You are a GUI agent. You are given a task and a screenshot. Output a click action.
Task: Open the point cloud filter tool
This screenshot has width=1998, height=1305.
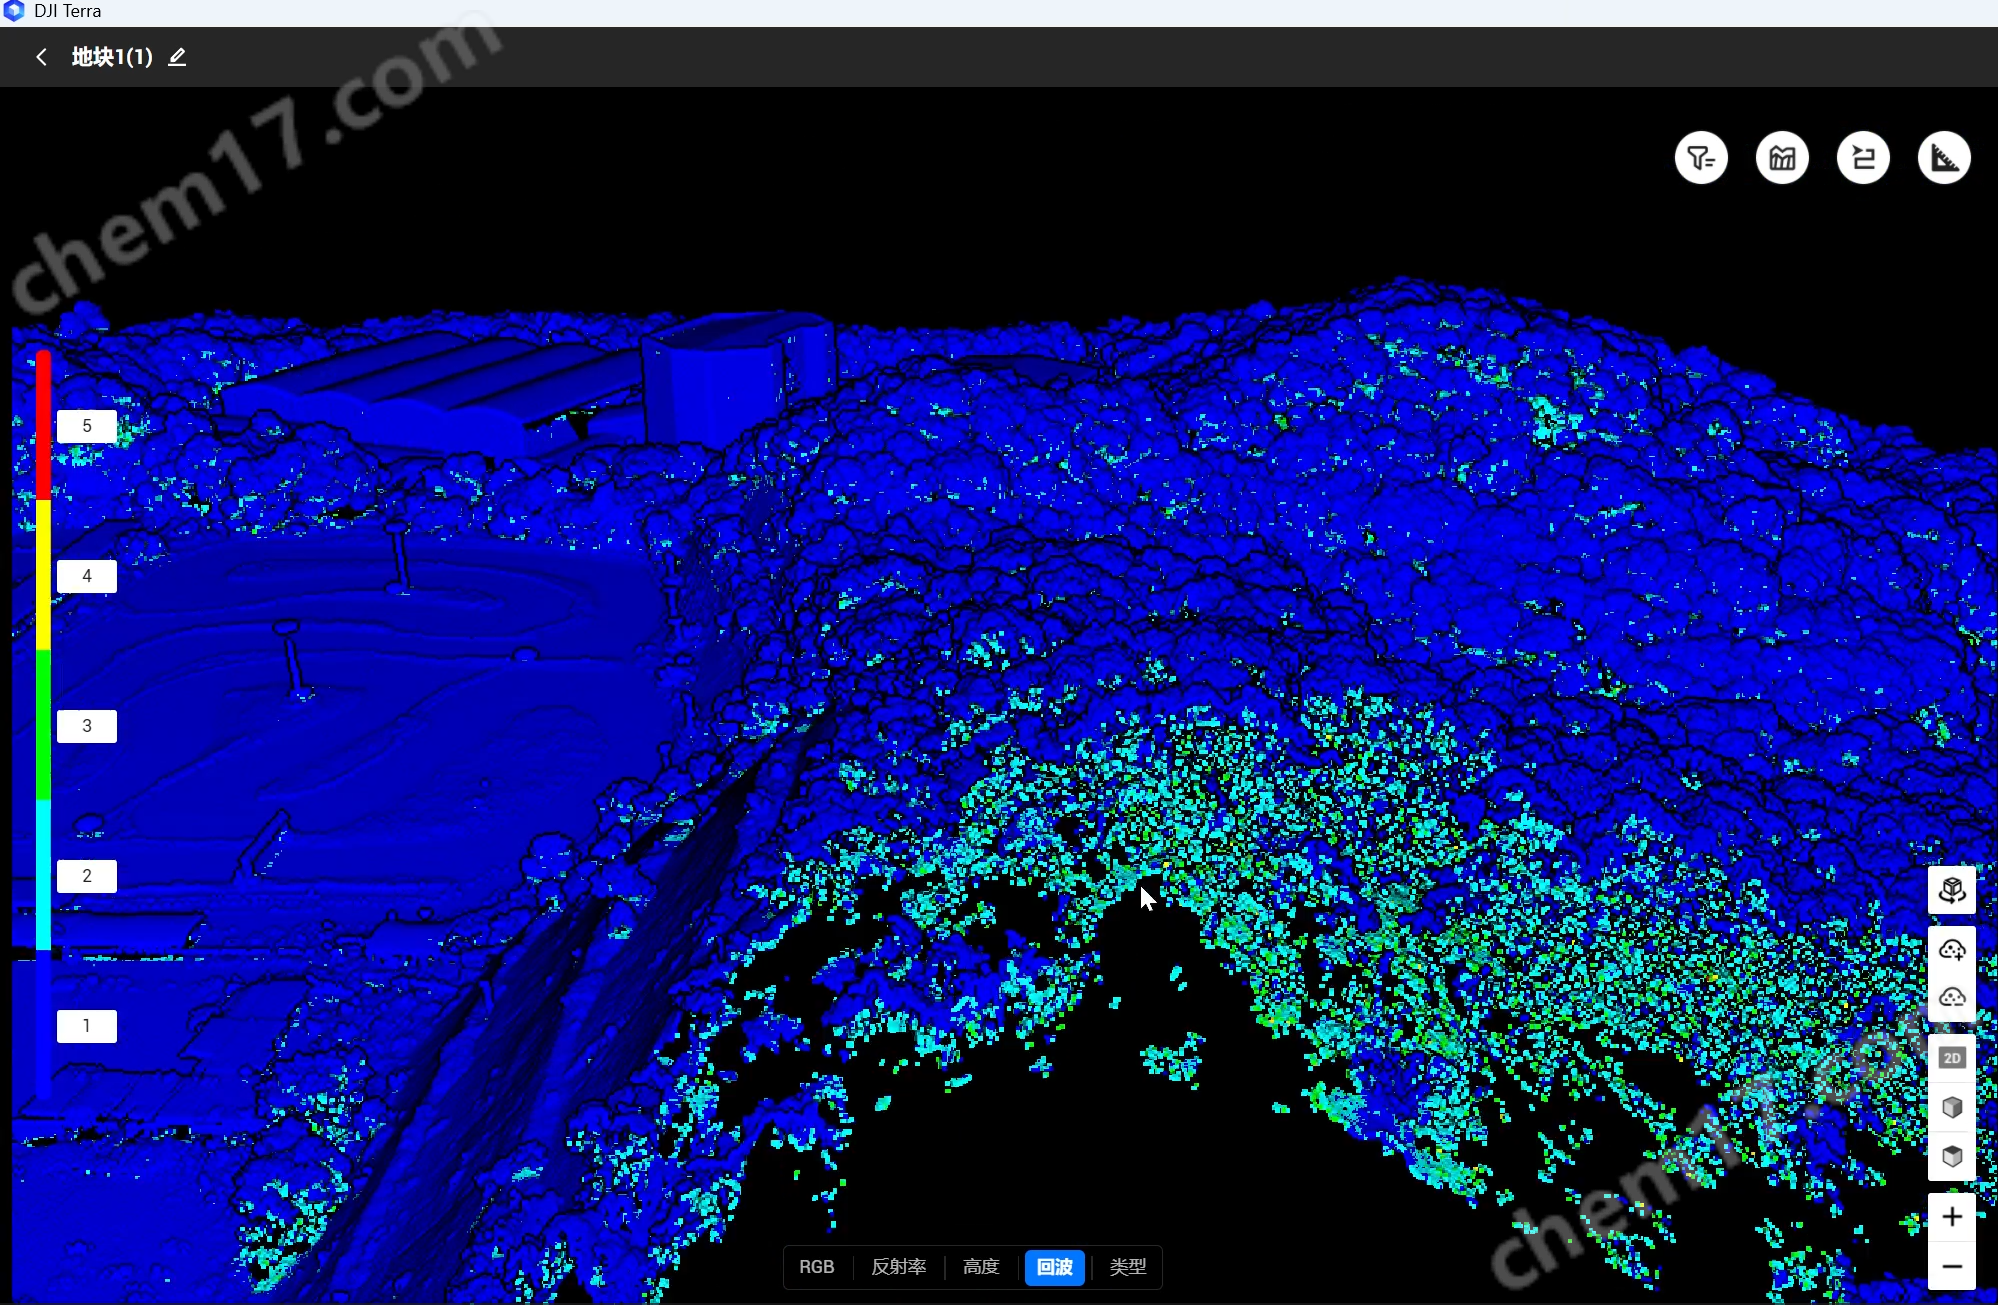(x=1701, y=158)
